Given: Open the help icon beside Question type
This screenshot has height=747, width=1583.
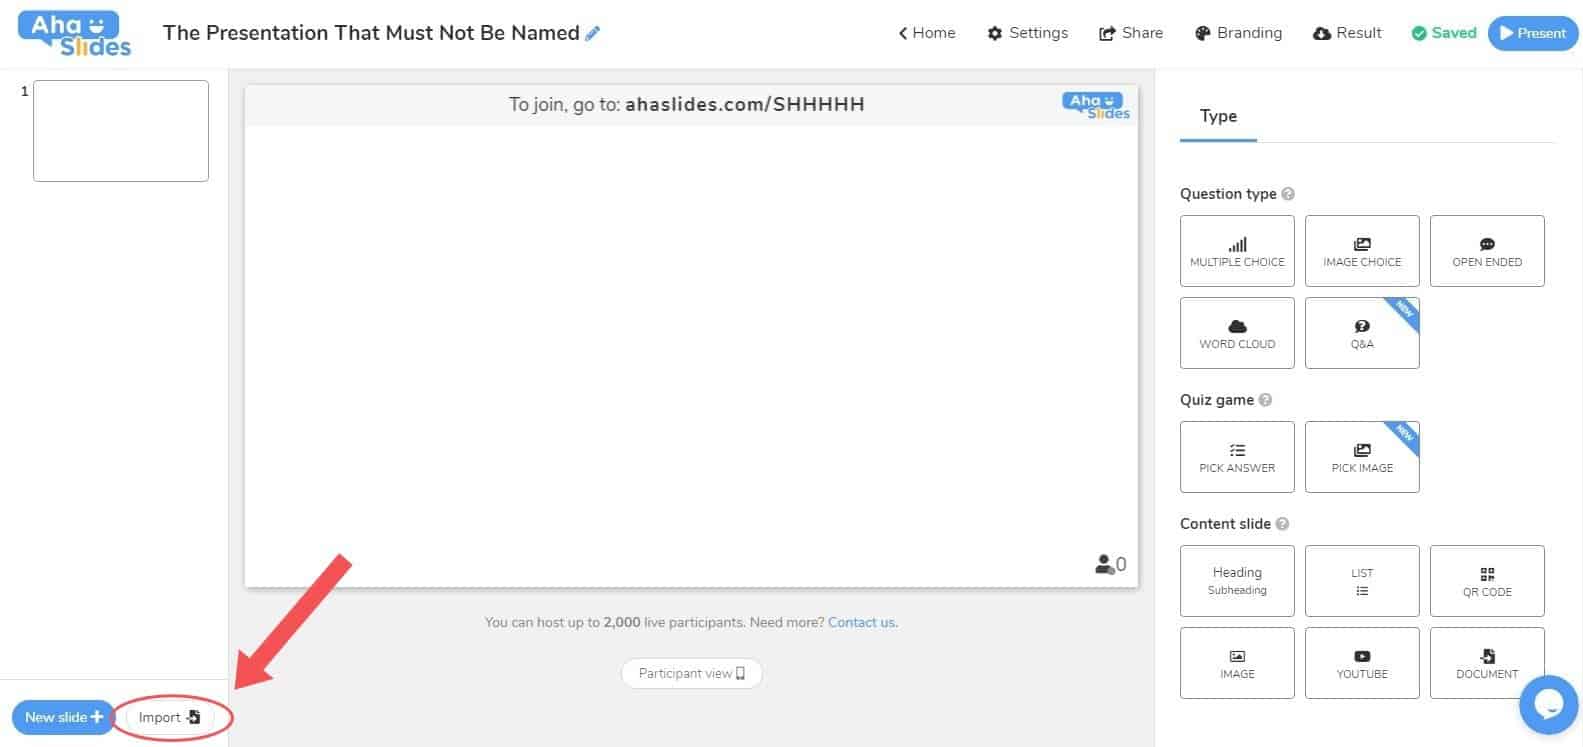Looking at the screenshot, I should tap(1288, 194).
